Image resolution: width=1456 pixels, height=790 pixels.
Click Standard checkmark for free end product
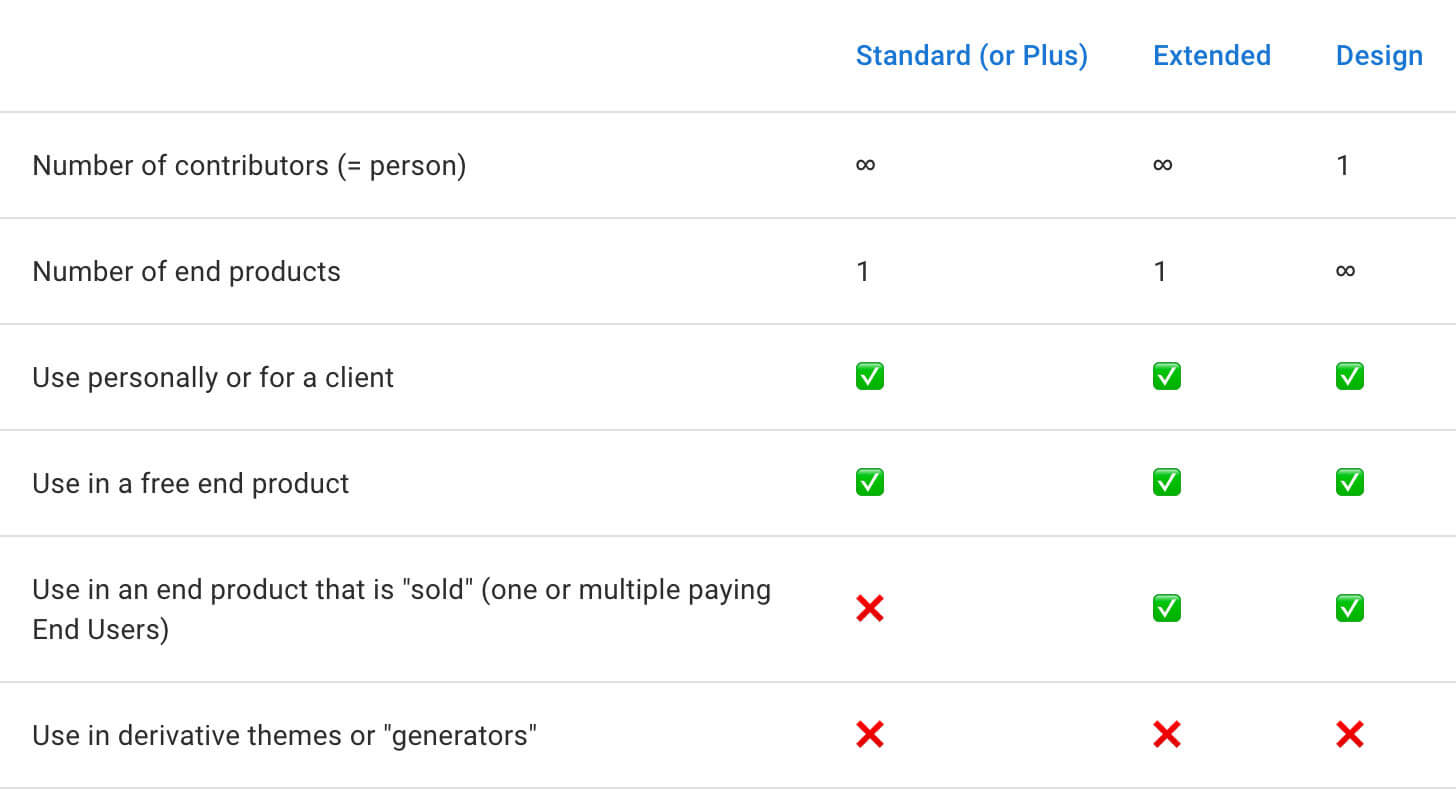(x=870, y=483)
